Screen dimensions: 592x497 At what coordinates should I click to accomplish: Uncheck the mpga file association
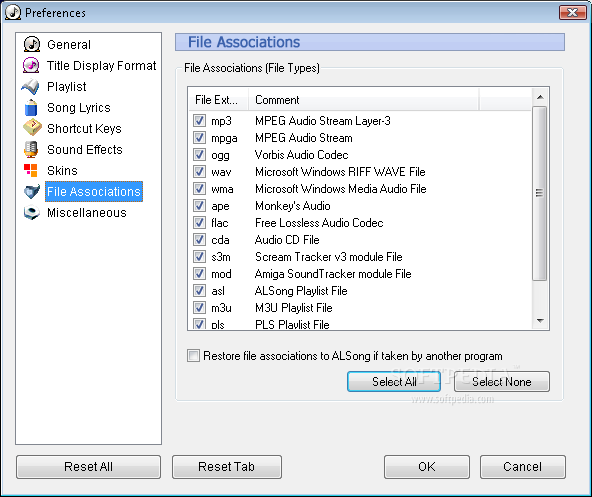(x=199, y=137)
